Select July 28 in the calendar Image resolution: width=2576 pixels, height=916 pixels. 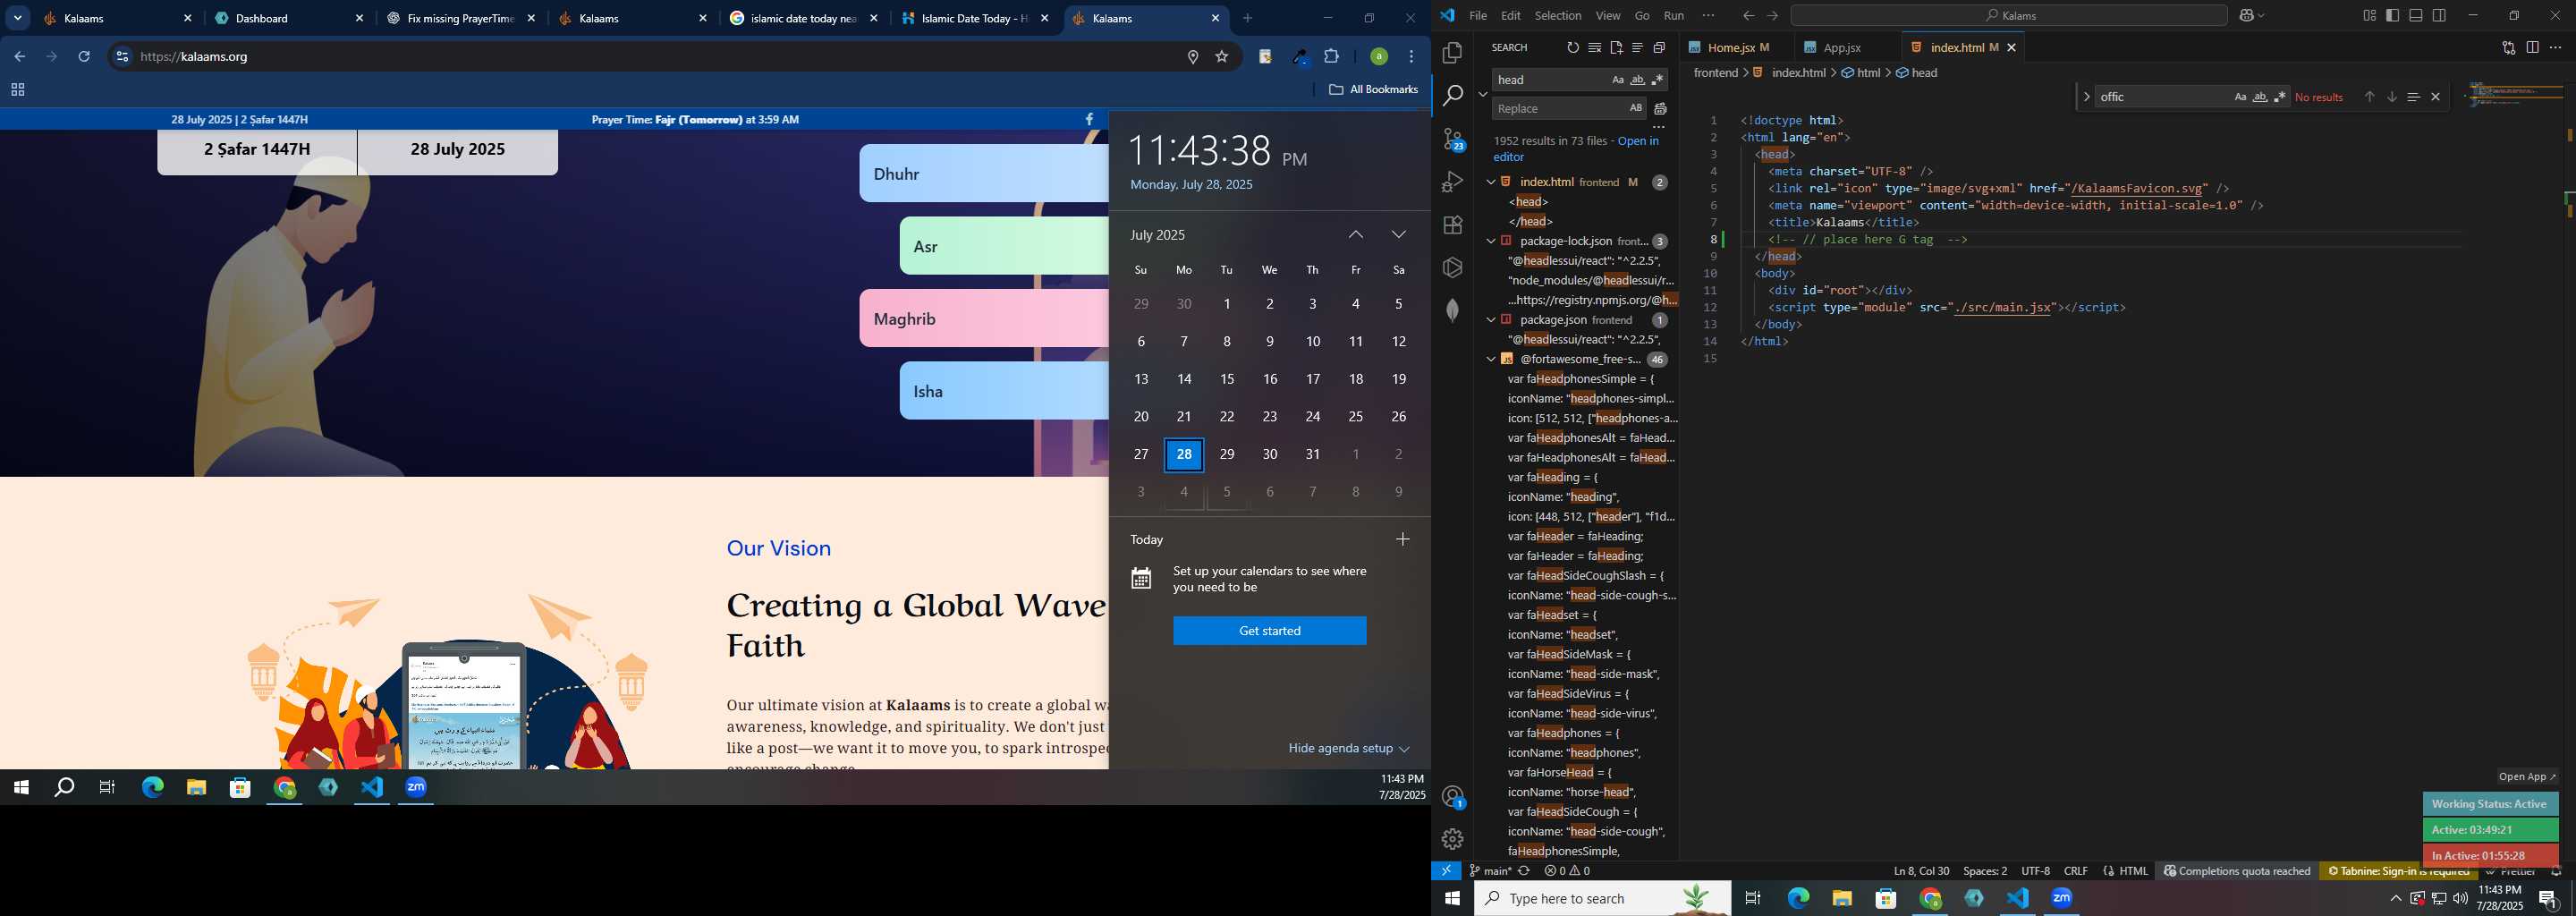[x=1184, y=455]
